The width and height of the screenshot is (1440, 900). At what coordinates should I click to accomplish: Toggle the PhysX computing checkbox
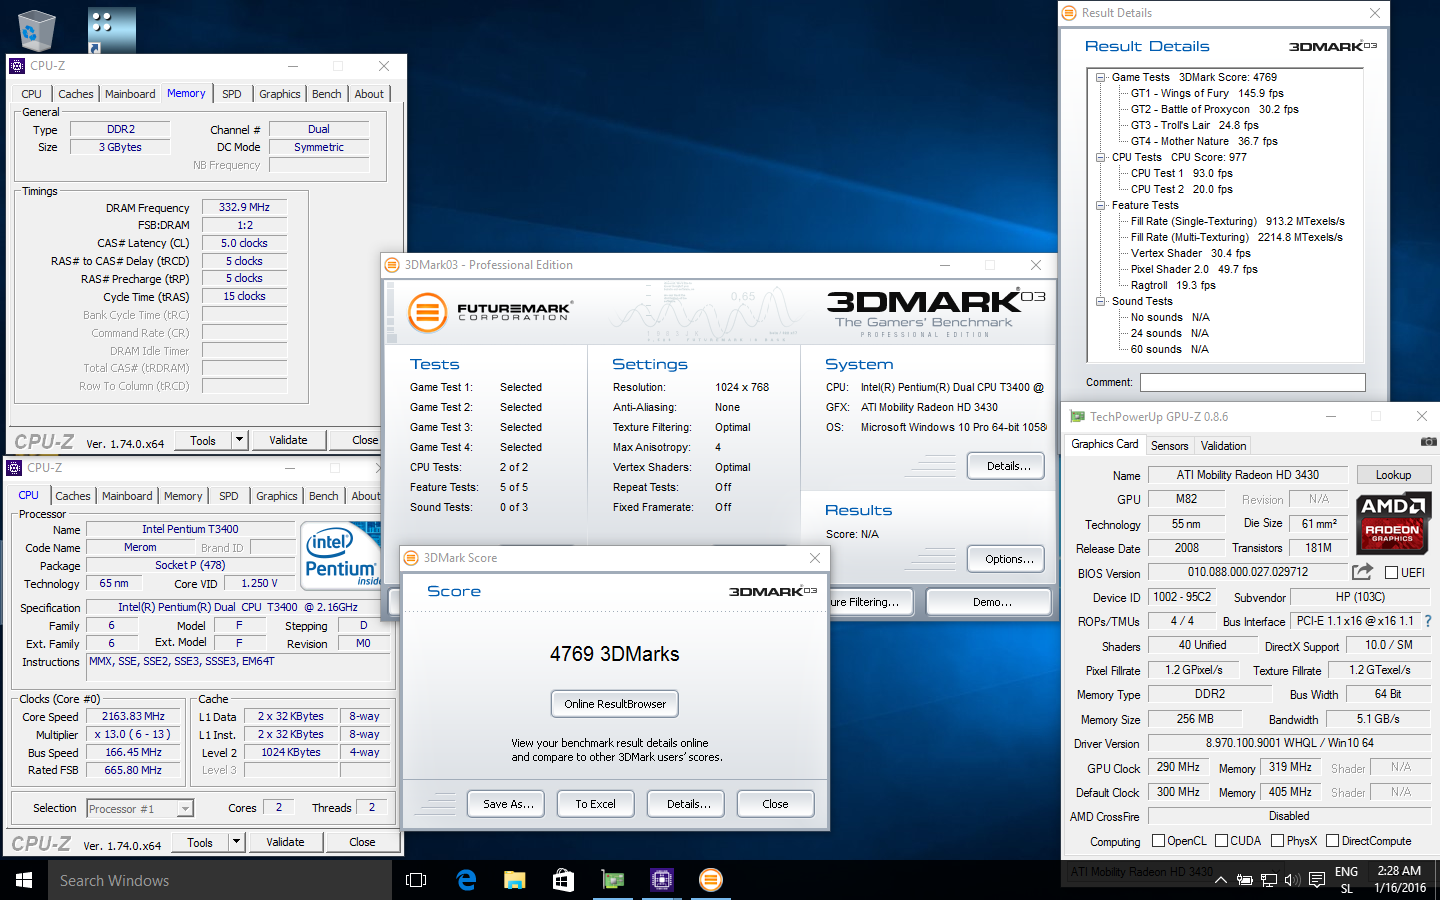[x=1277, y=841]
